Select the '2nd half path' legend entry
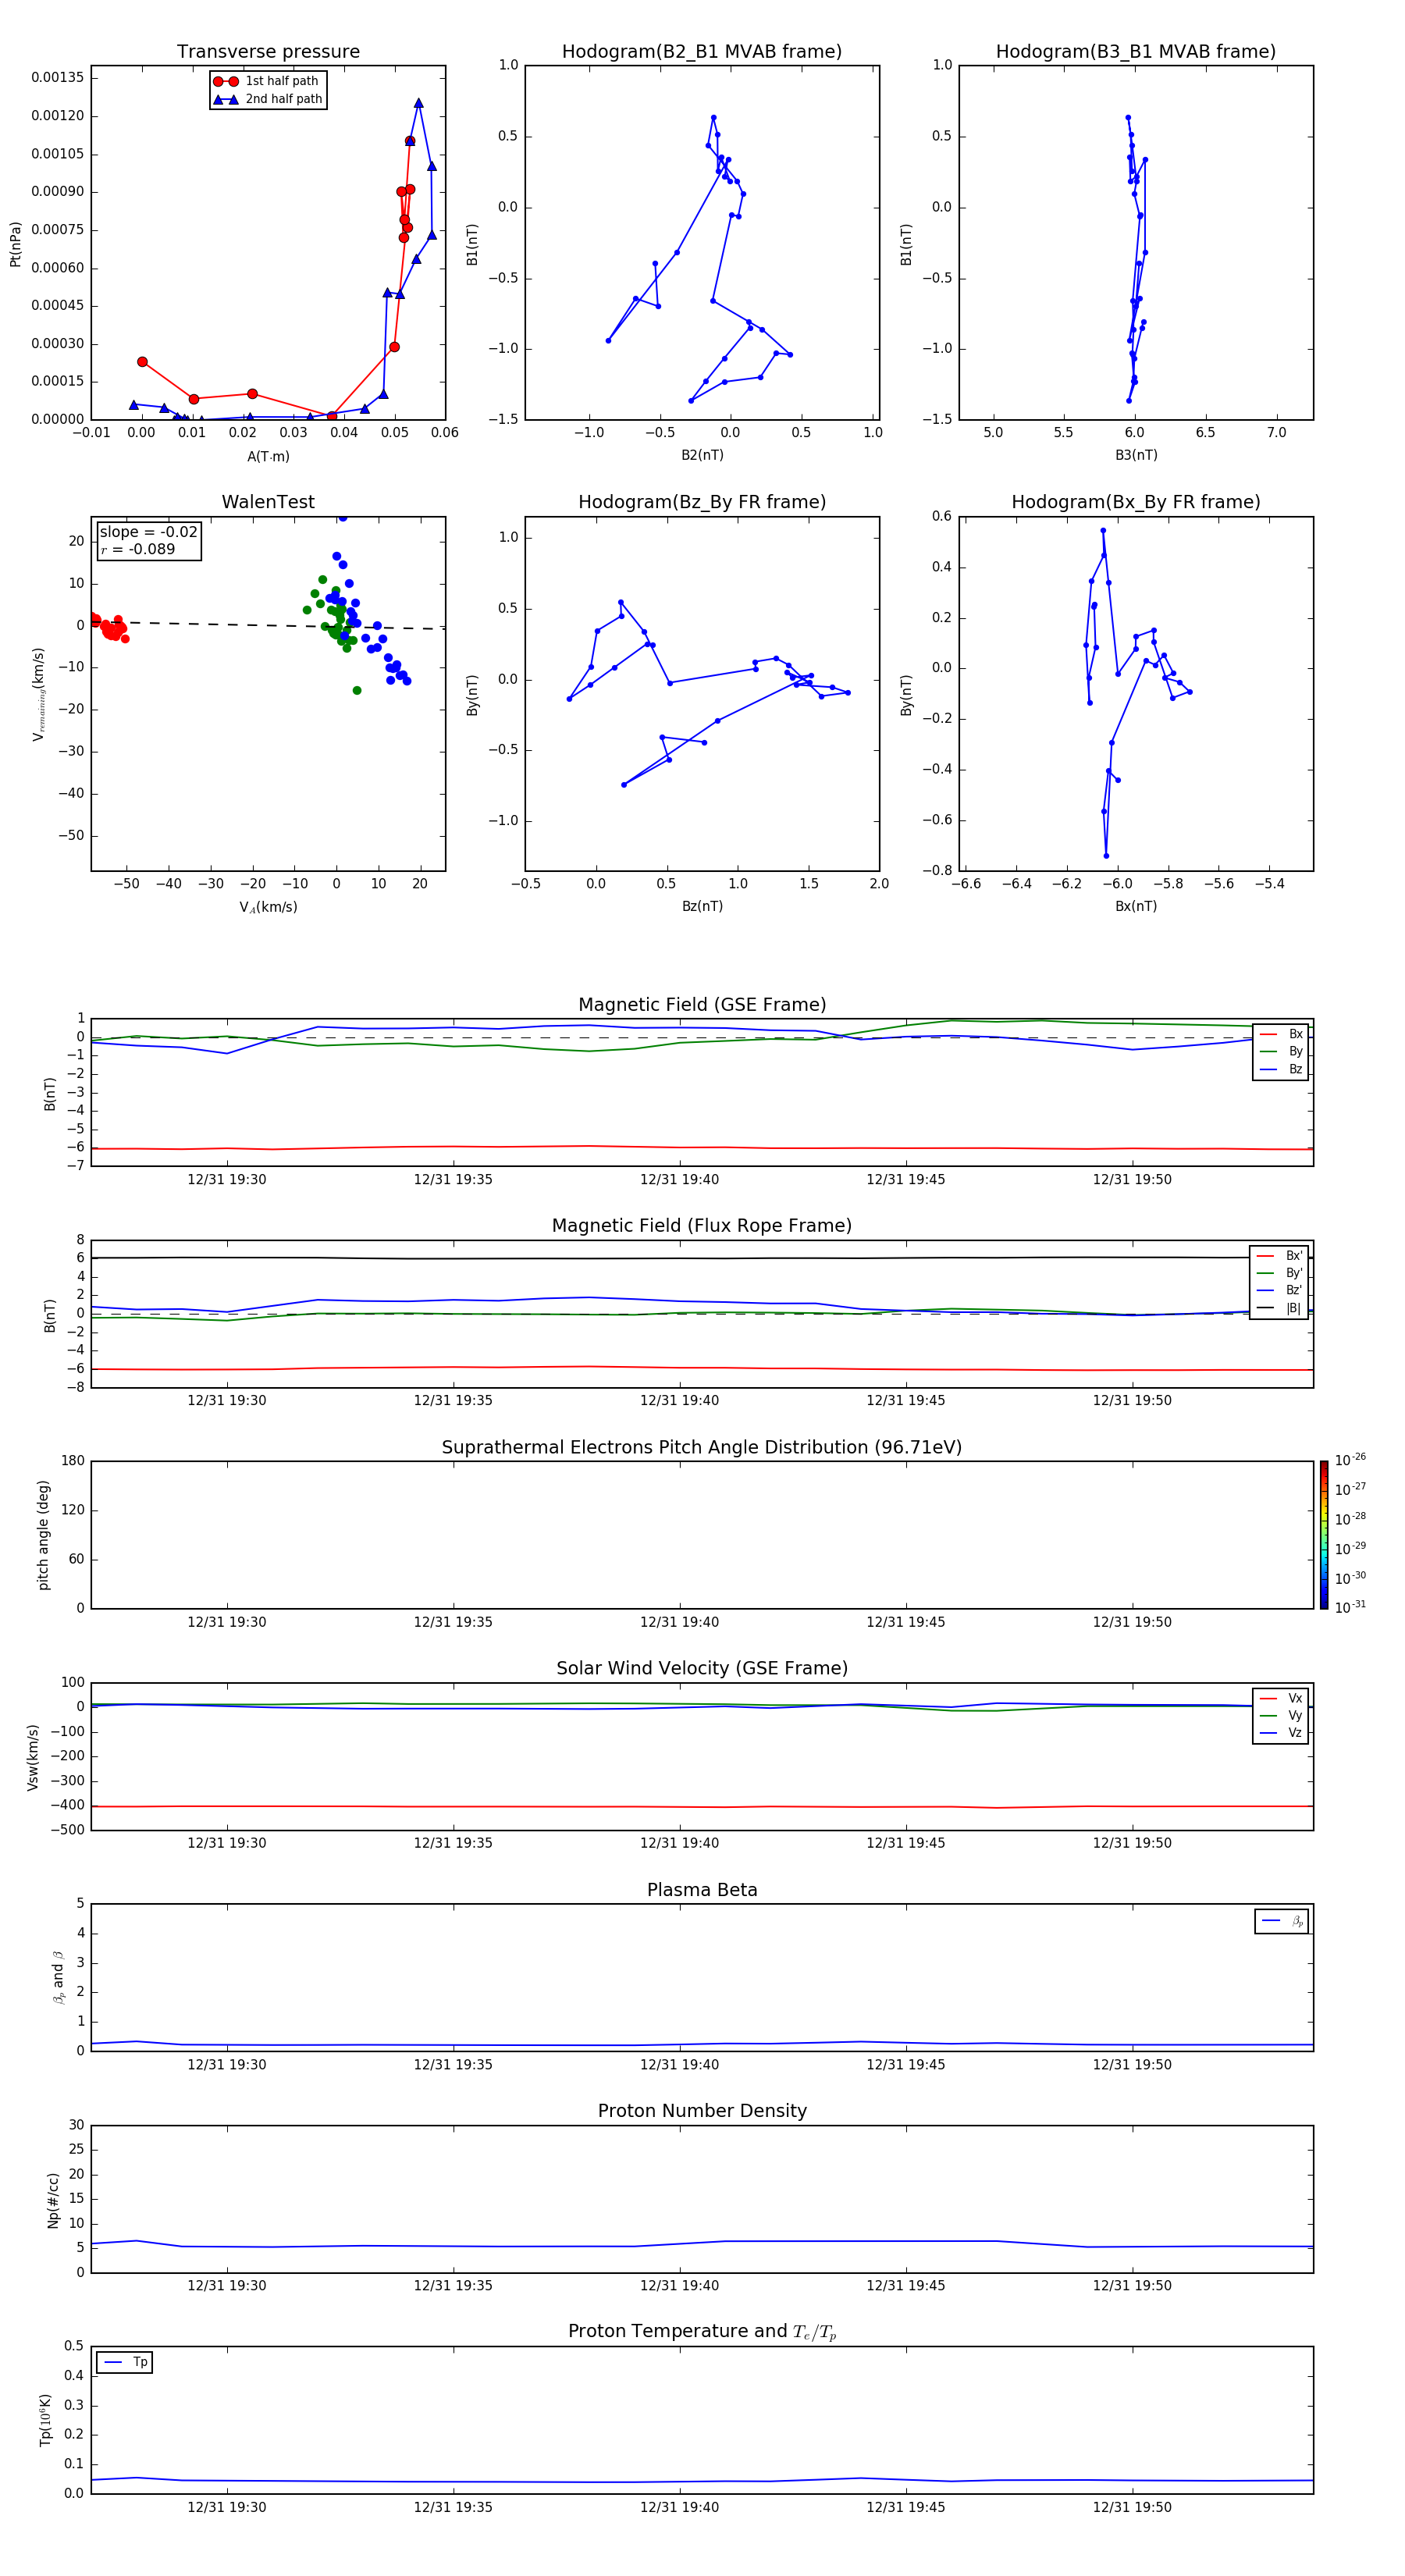 [267, 99]
